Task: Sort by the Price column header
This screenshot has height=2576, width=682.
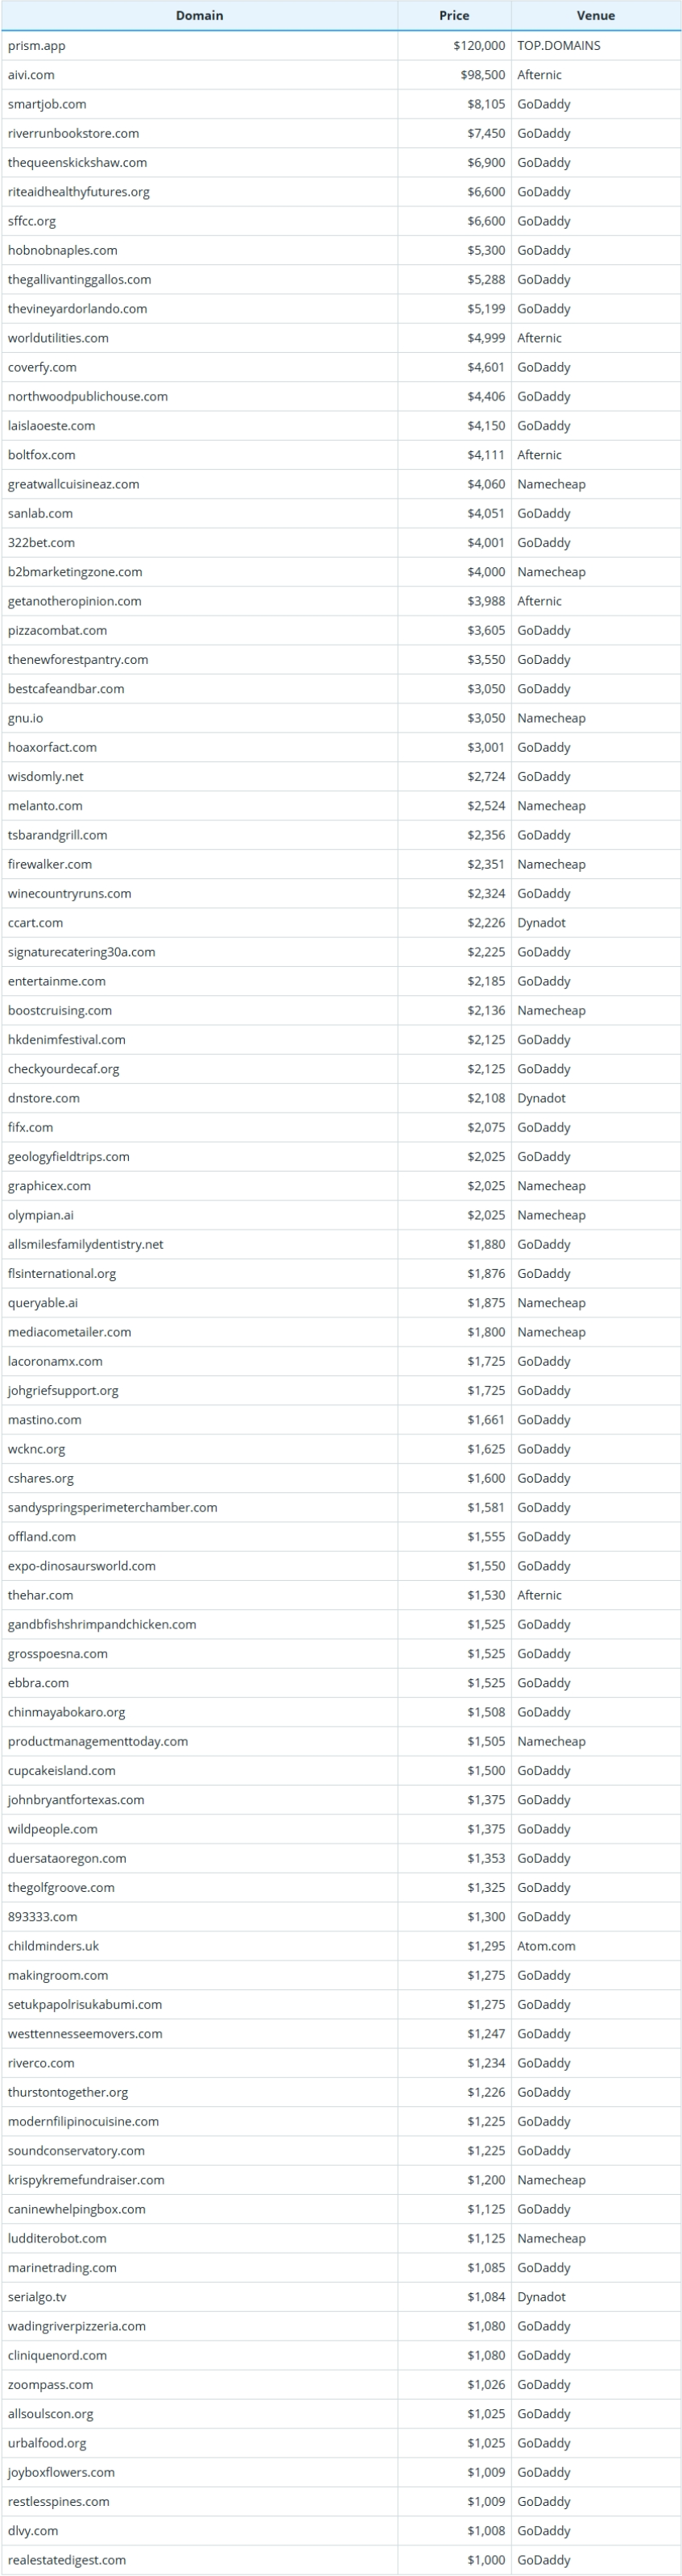Action: 454,16
